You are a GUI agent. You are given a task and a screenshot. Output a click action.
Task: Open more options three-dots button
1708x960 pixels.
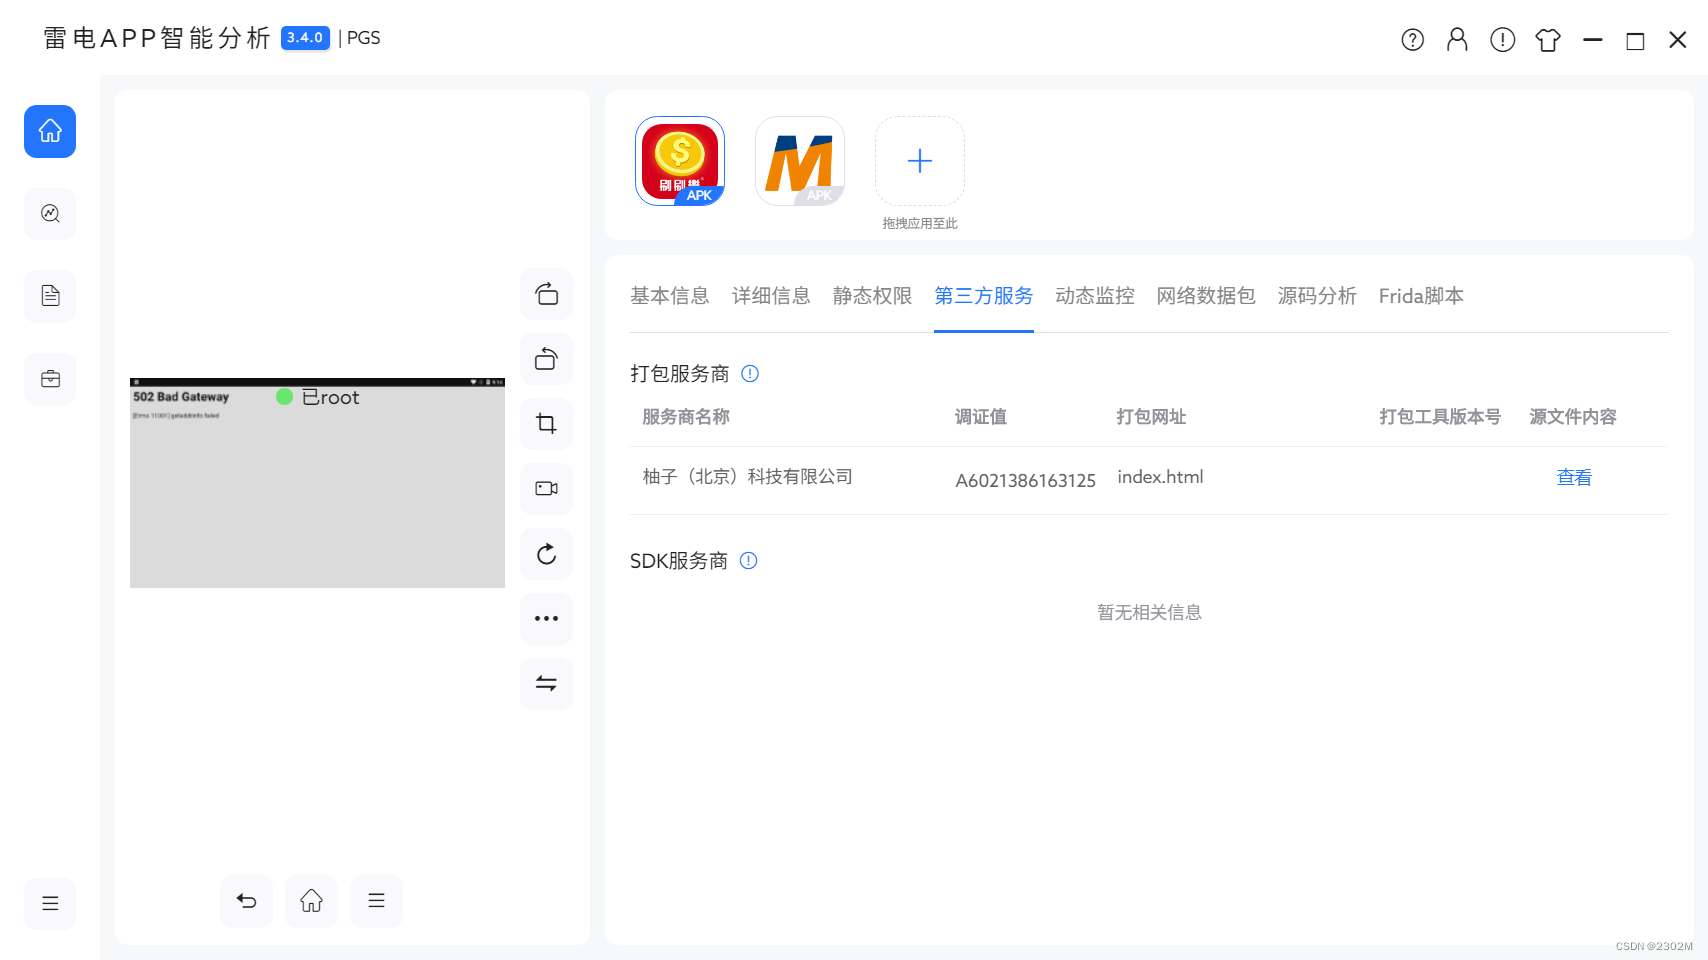(546, 619)
